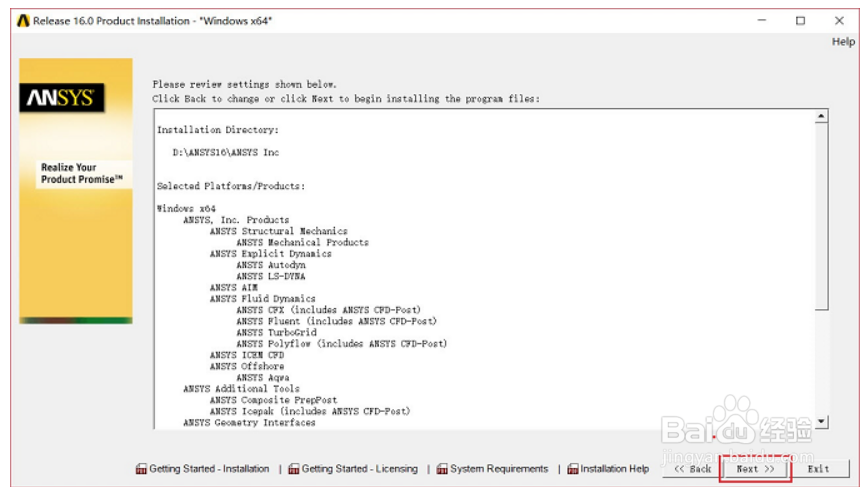Click the 'ANSYS Offshore' line
862x487 pixels.
(247, 367)
